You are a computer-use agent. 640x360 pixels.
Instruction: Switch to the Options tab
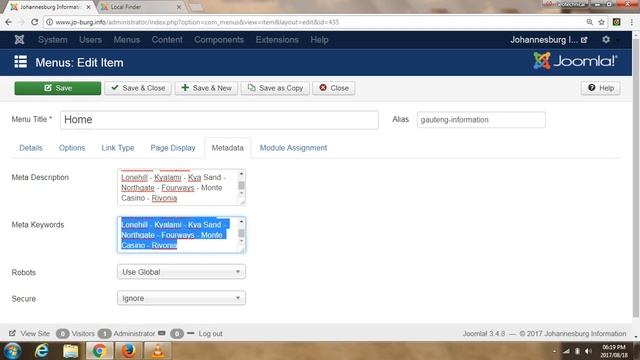(72, 148)
